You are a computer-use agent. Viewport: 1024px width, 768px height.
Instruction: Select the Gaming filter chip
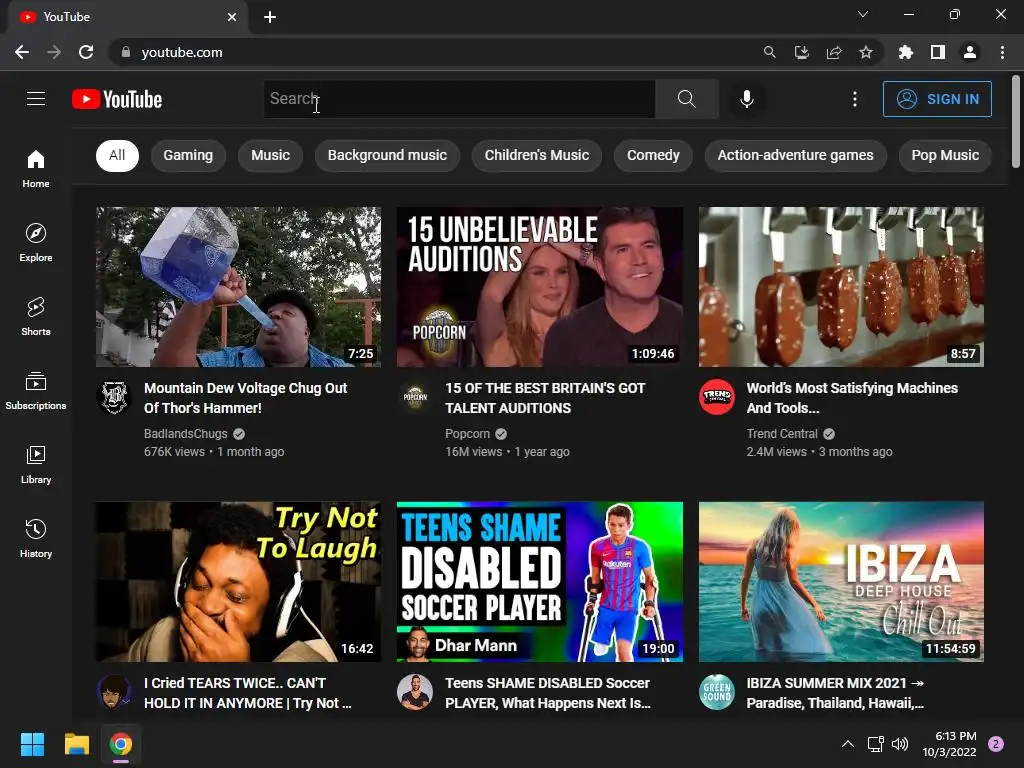[188, 155]
